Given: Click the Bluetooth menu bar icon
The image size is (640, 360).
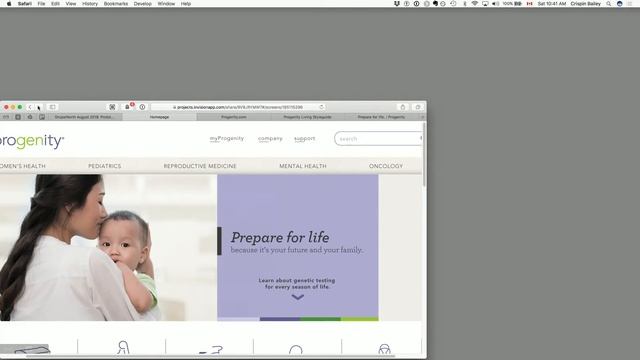Looking at the screenshot, I should 464,4.
